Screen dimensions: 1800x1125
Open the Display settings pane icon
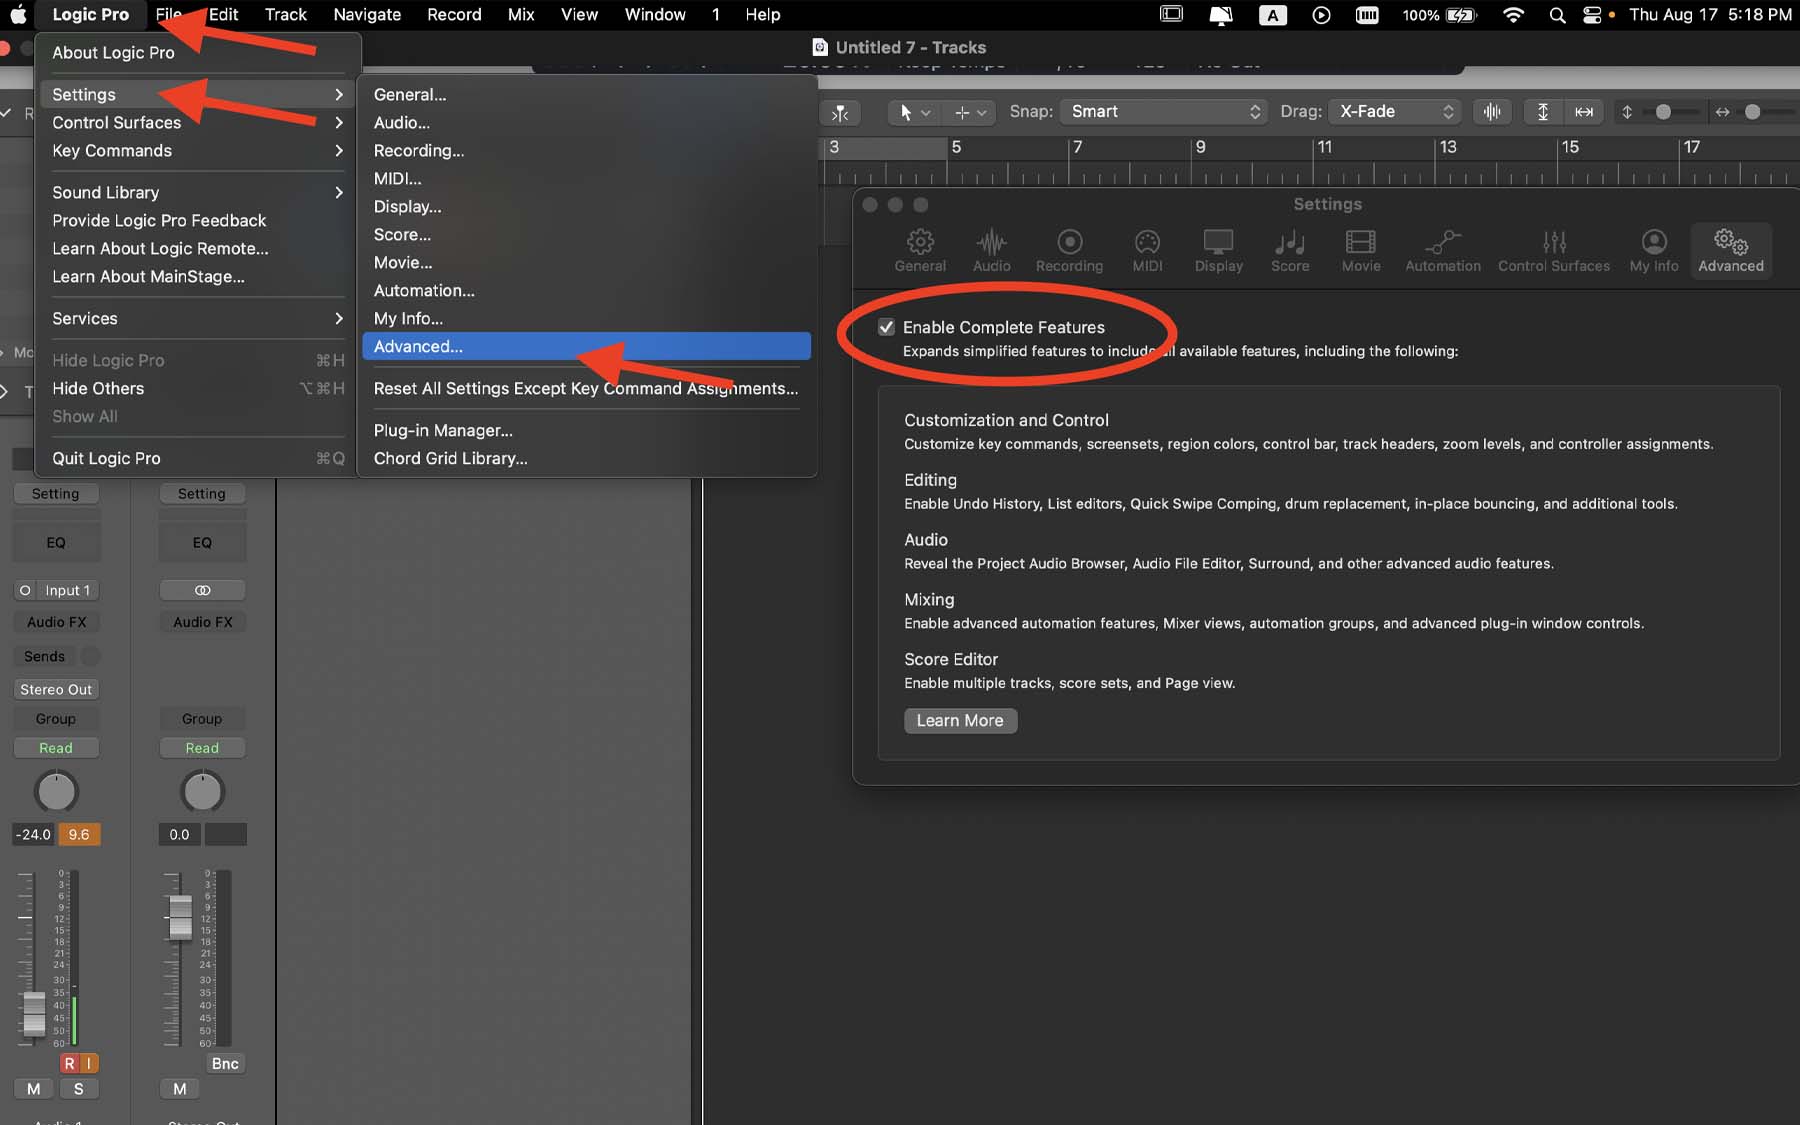tap(1218, 250)
